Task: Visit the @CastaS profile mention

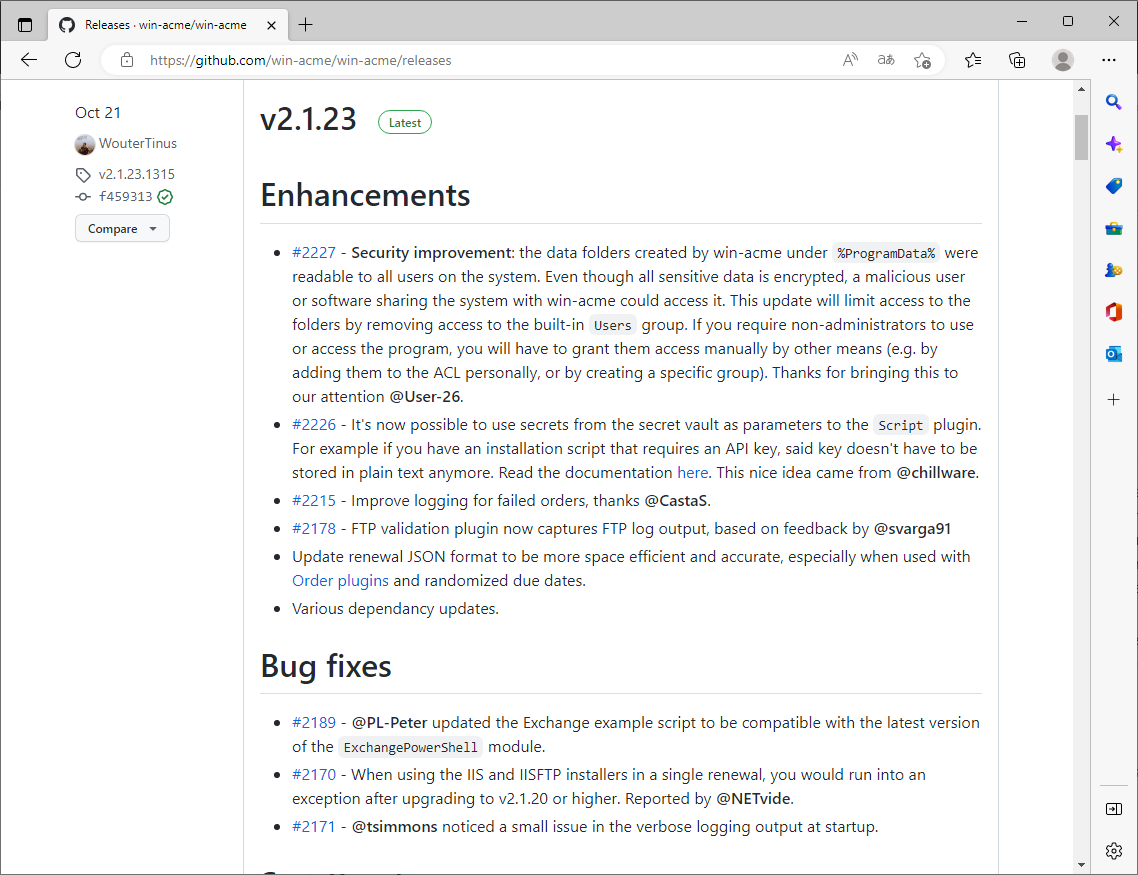Action: click(676, 501)
